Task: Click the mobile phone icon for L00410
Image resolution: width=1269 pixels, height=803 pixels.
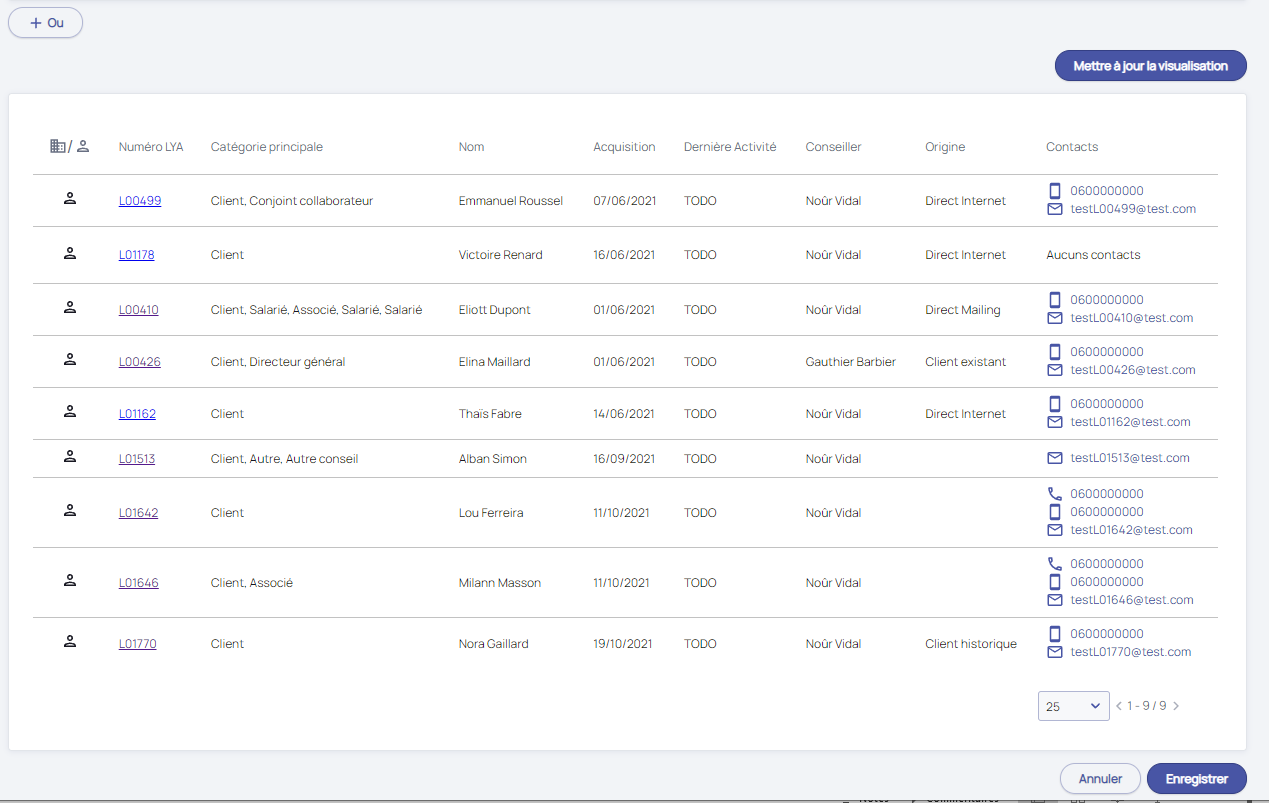Action: [x=1054, y=300]
